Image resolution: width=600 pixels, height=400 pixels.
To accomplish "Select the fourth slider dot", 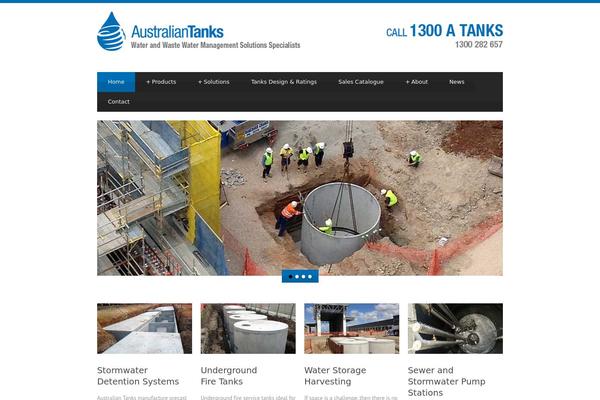I will coord(310,276).
